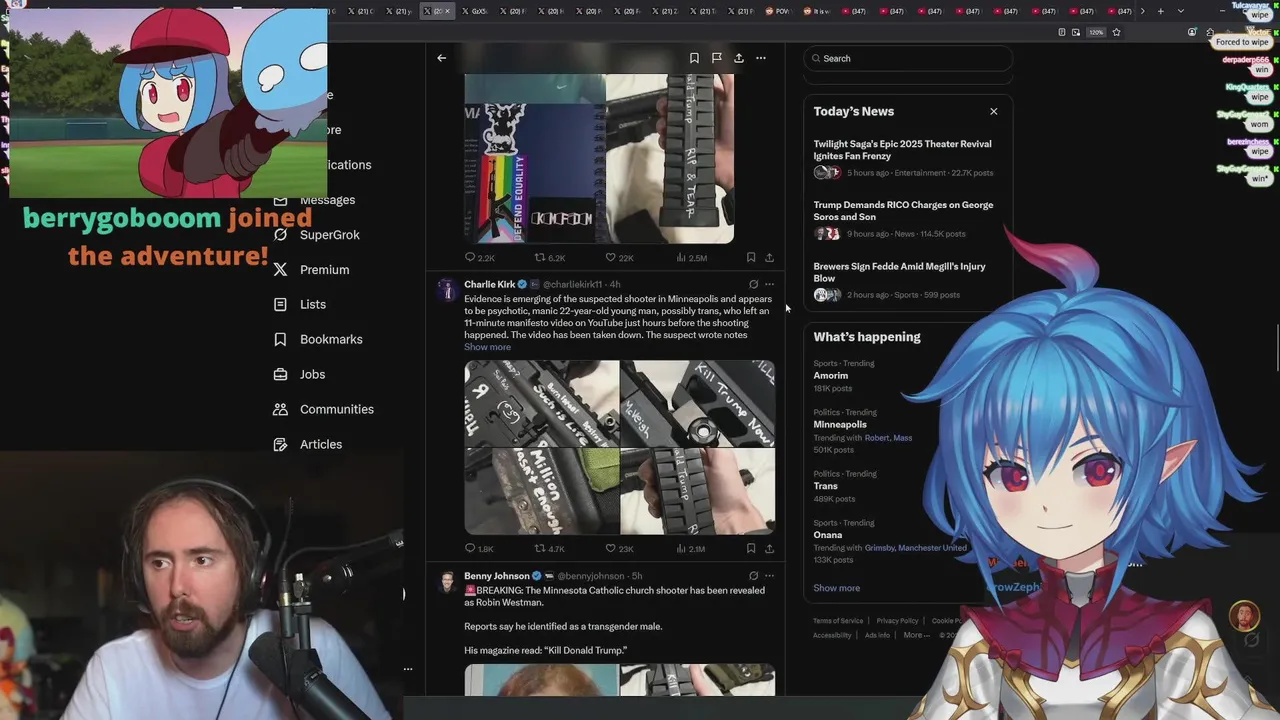Open the Onana trending topic
Image resolution: width=1280 pixels, height=720 pixels.
click(827, 535)
